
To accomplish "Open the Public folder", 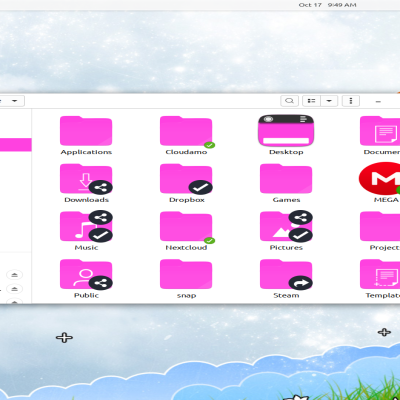I will click(x=86, y=274).
